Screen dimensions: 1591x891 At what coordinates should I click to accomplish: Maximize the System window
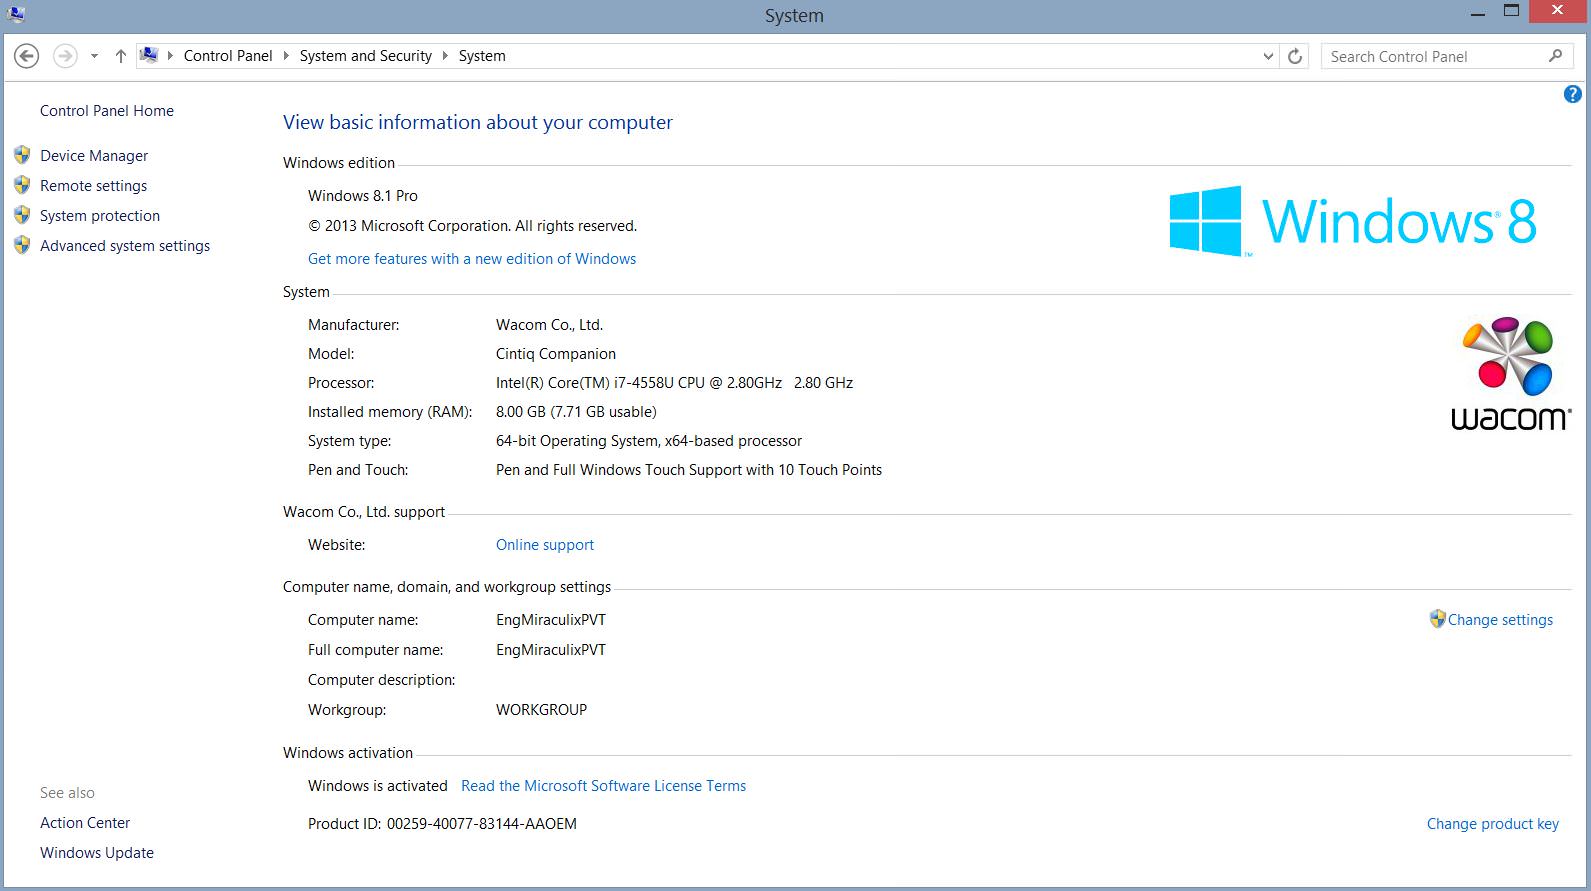(x=1511, y=12)
